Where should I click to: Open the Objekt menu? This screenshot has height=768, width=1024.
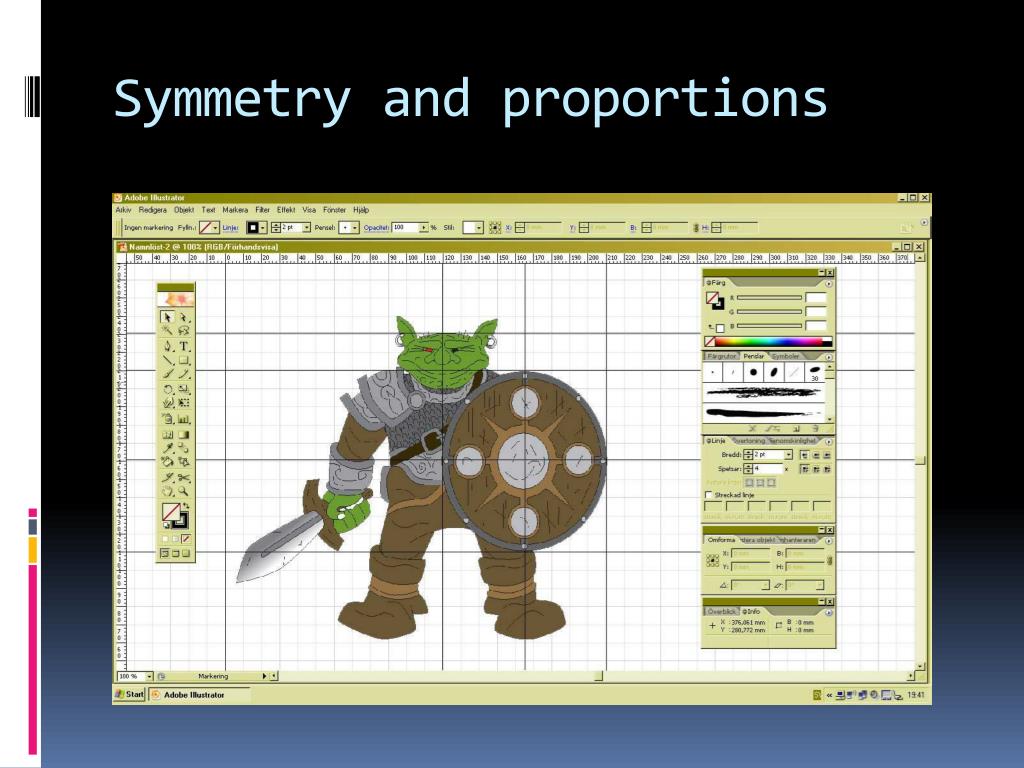click(184, 210)
